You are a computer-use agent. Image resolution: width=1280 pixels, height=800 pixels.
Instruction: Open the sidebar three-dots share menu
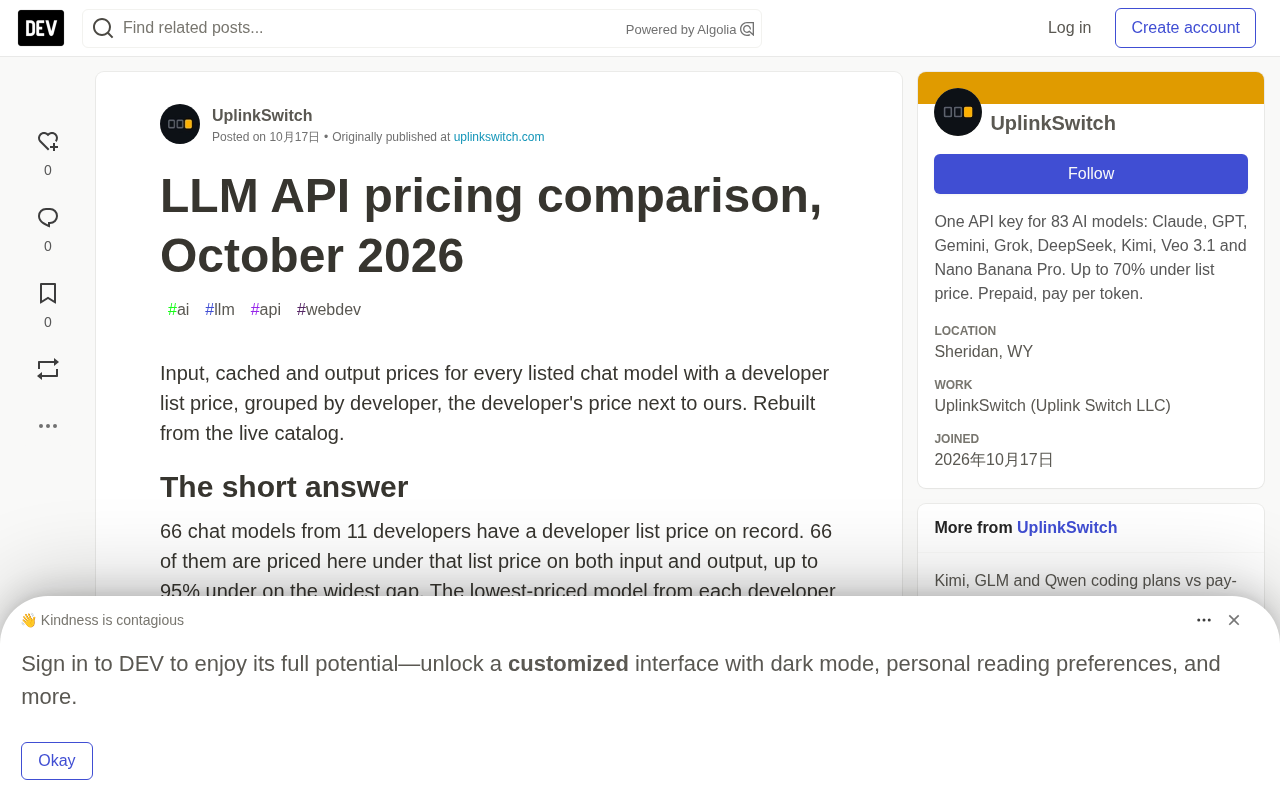(48, 426)
